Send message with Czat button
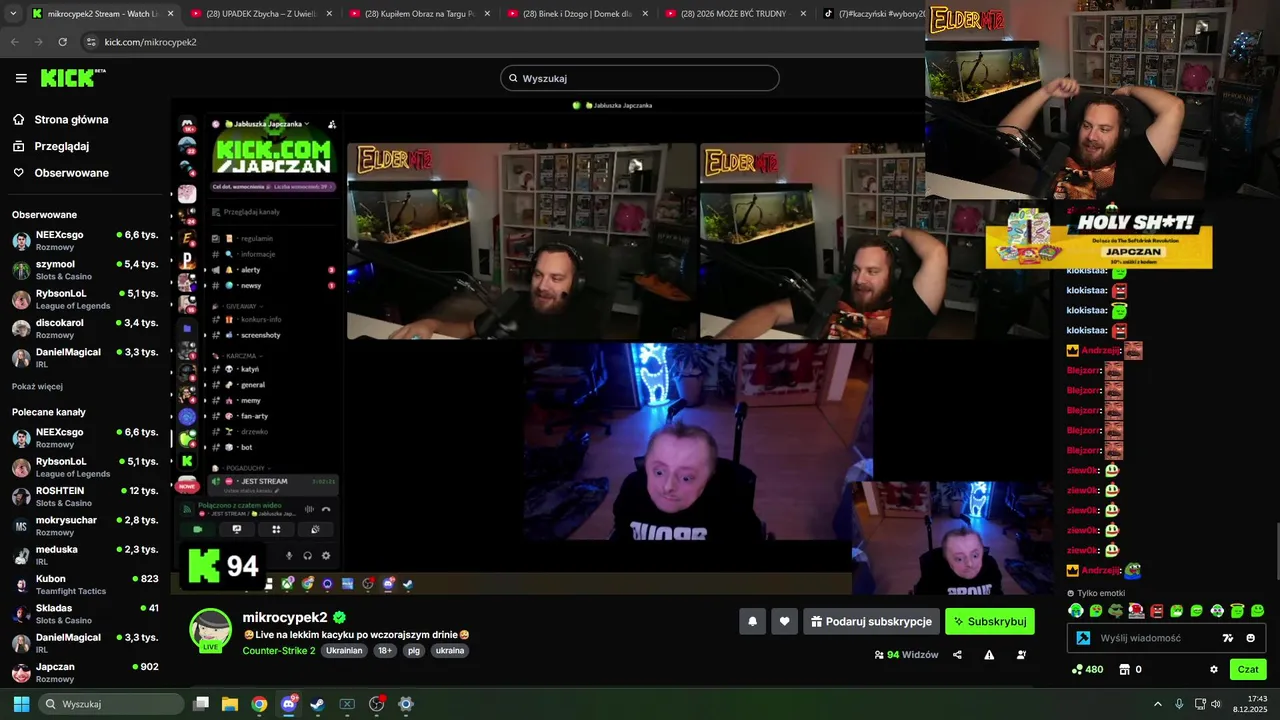Image resolution: width=1280 pixels, height=720 pixels. point(1248,669)
